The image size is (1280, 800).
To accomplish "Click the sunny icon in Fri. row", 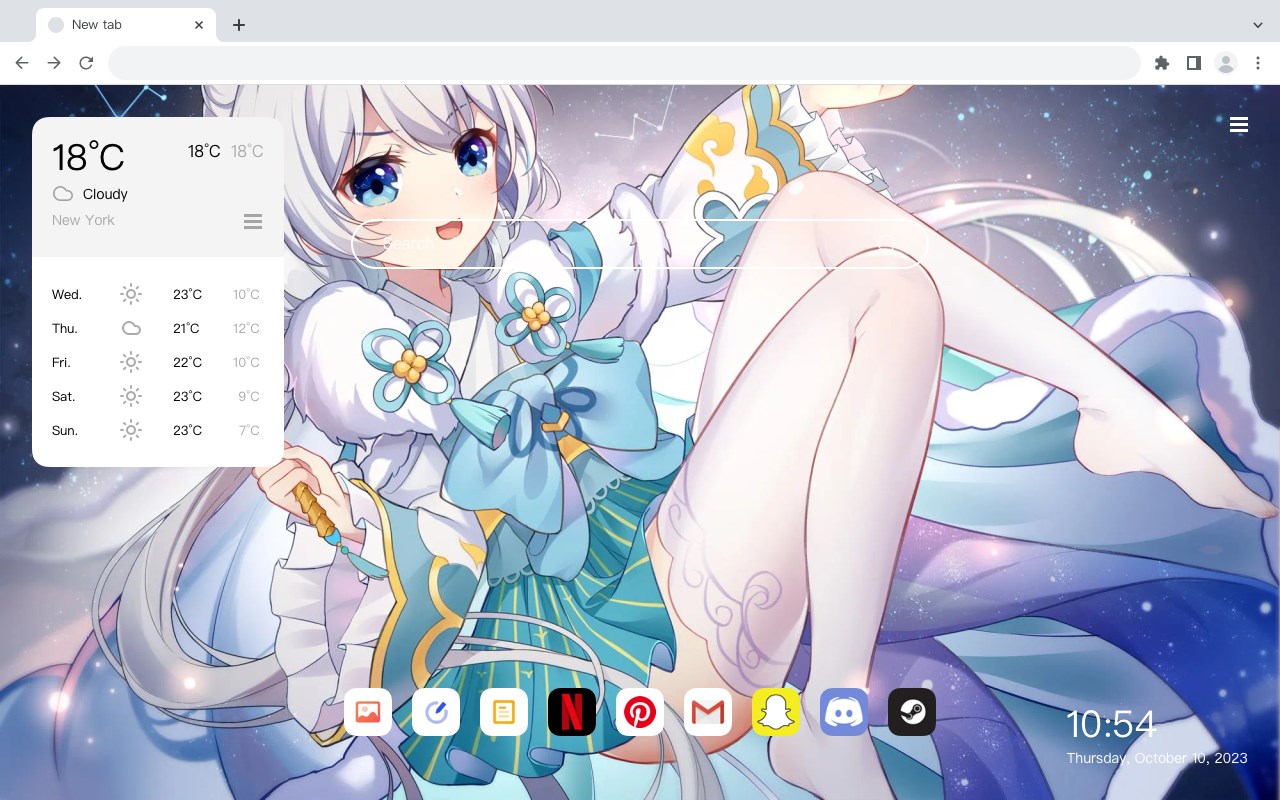I will [131, 362].
